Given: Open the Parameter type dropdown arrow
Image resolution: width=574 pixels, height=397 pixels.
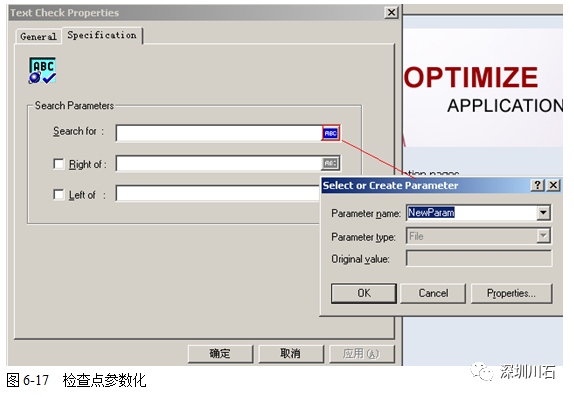Looking at the screenshot, I should 543,236.
